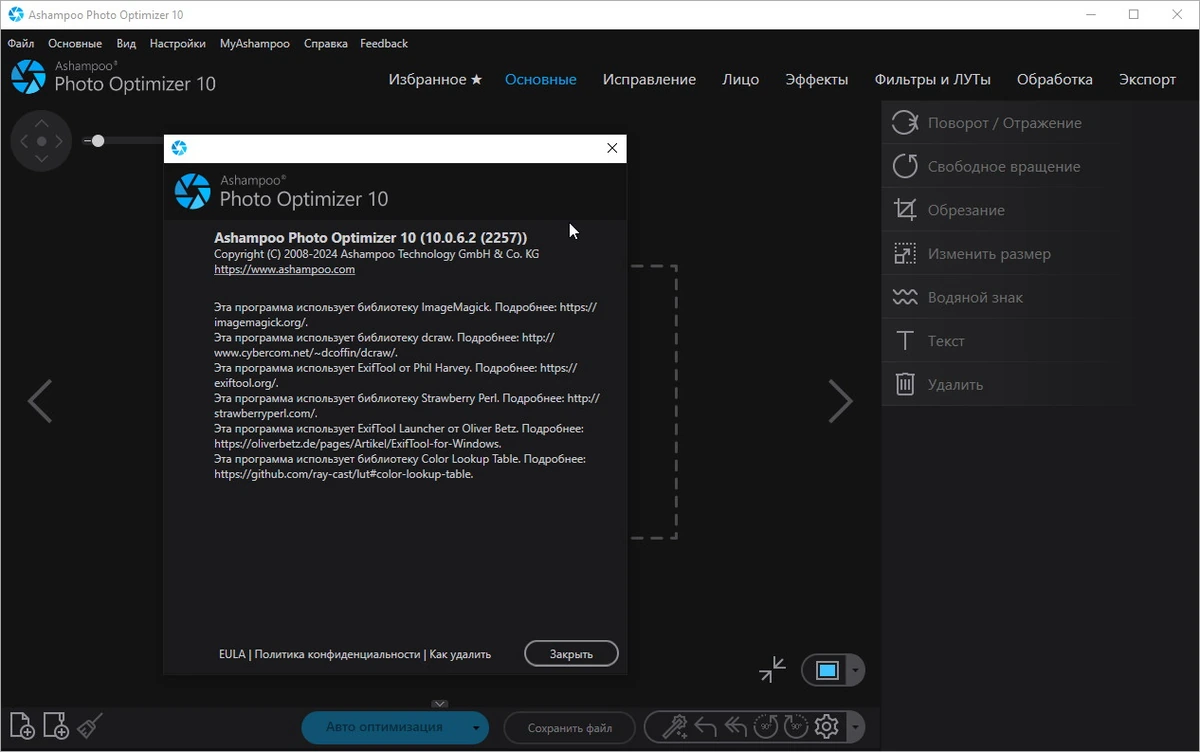Open the MyAshampoo menu

point(255,44)
